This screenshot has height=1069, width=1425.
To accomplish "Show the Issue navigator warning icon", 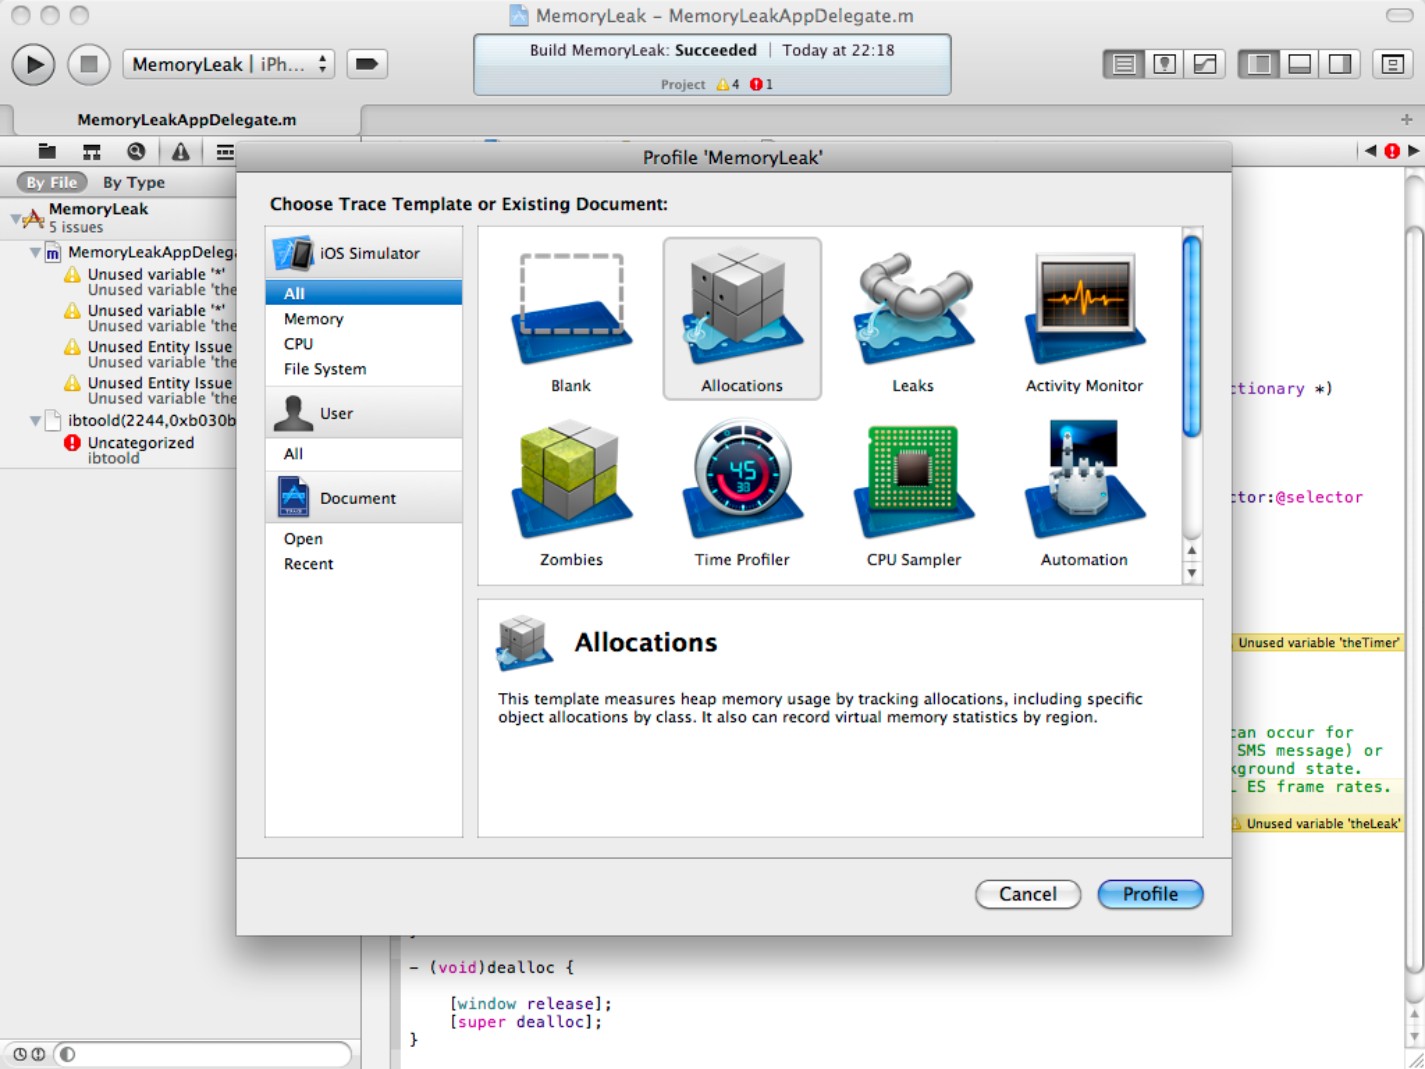I will 180,151.
